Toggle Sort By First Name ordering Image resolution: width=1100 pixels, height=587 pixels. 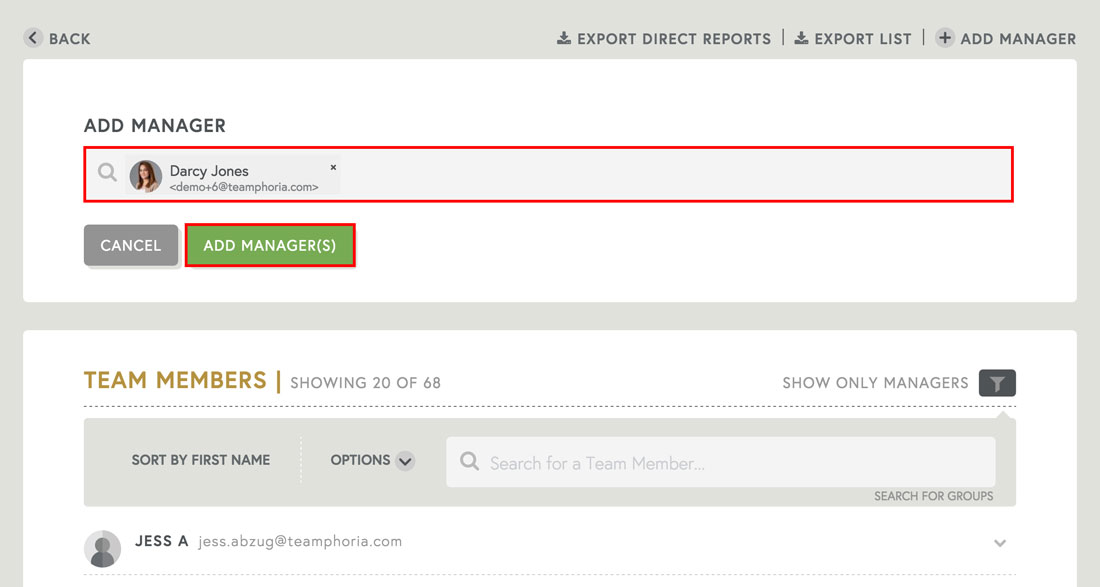[200, 460]
